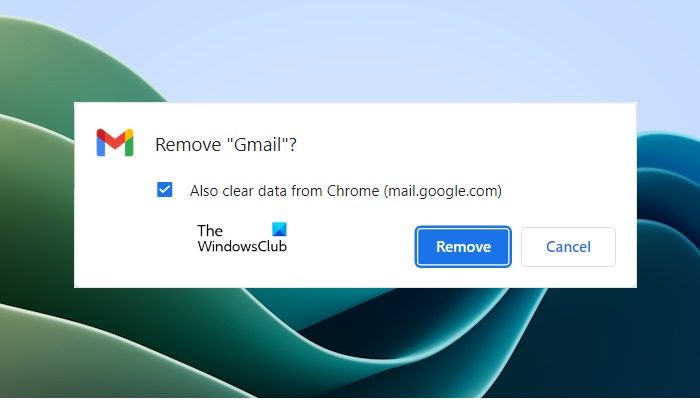Click the '(mail.google.com)' domain text
Viewport: 700px width, 400px height.
pos(442,191)
